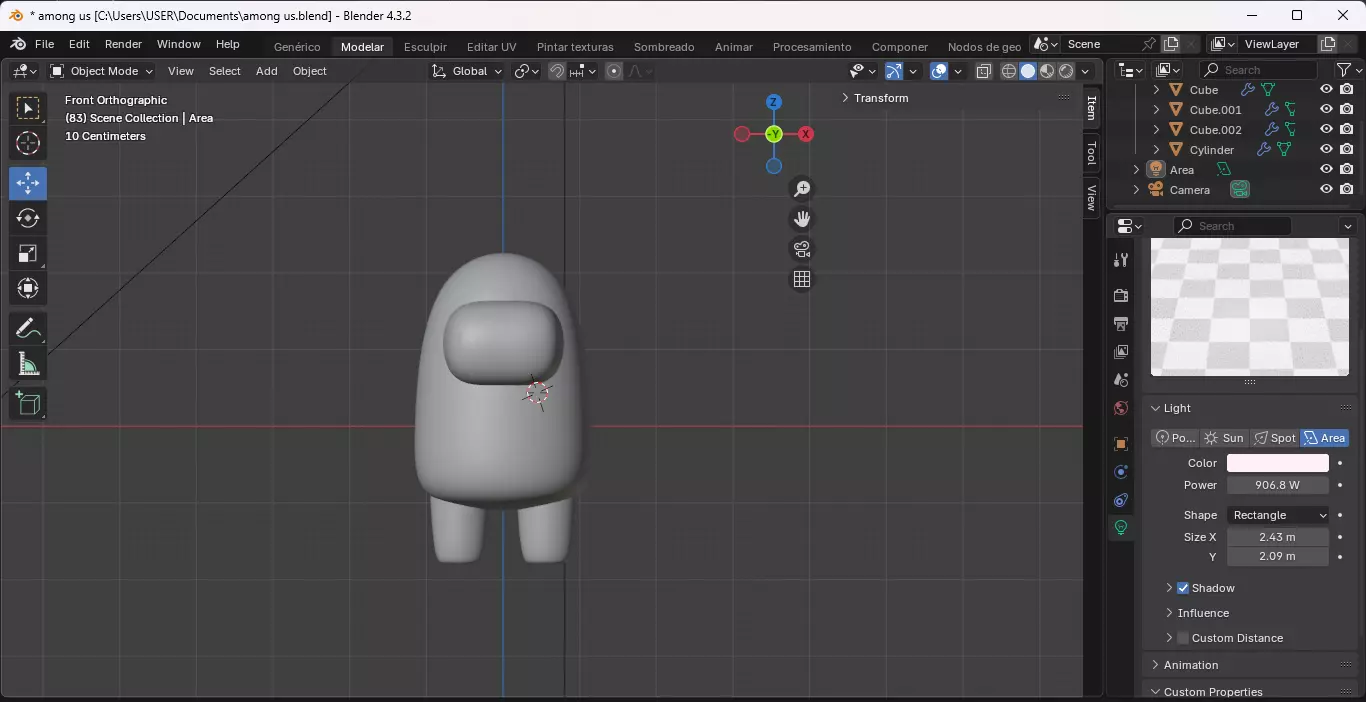Screen dimensions: 1366x702
Task: Select the Add Cube tool
Action: (x=28, y=403)
